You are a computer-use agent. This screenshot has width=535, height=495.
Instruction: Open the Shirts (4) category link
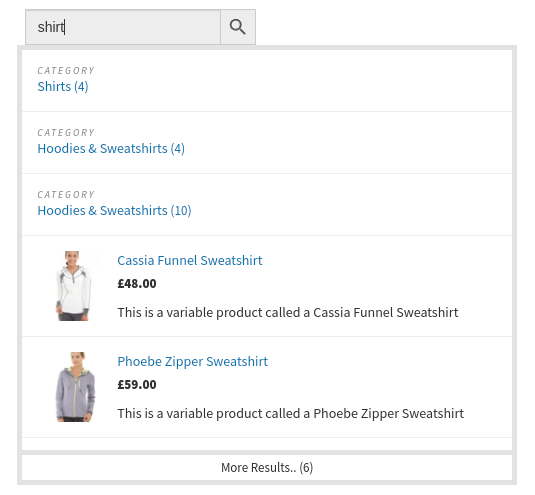click(63, 87)
